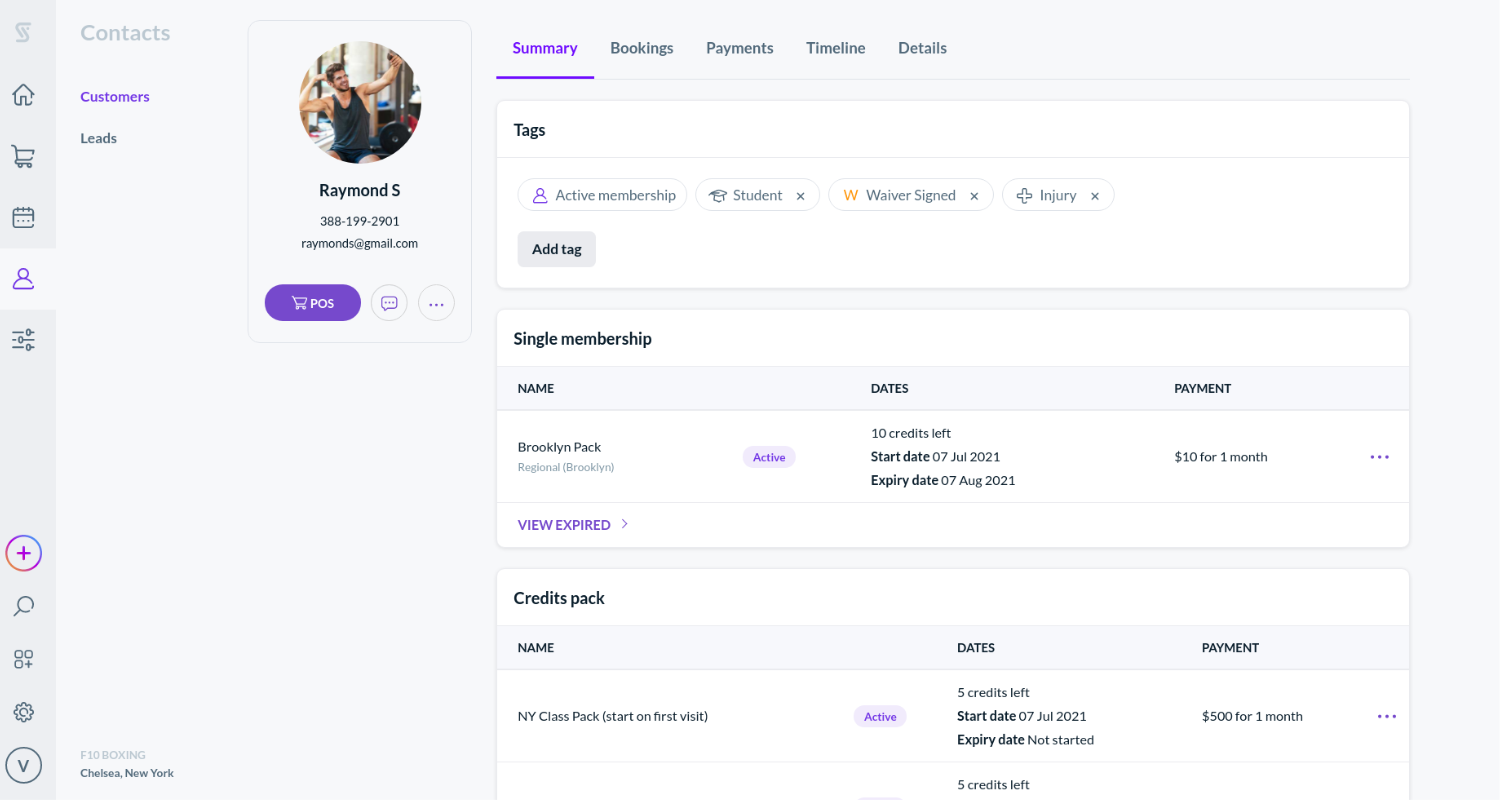Remove the Student tag
Image resolution: width=1500 pixels, height=800 pixels.
click(800, 195)
